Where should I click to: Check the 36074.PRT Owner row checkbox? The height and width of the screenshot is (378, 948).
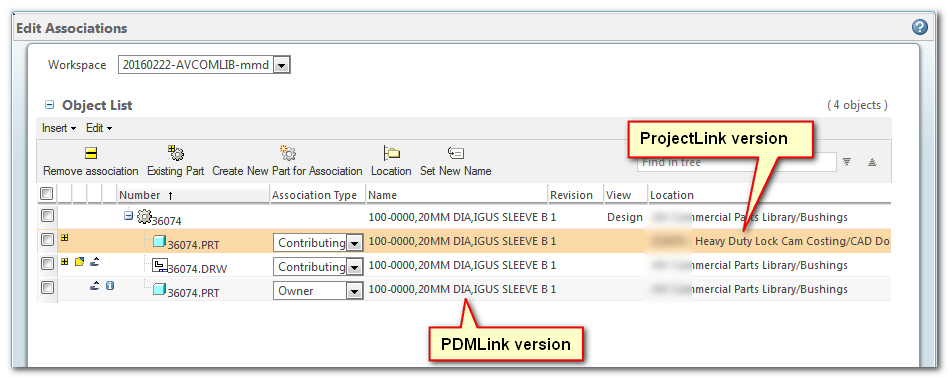click(47, 288)
